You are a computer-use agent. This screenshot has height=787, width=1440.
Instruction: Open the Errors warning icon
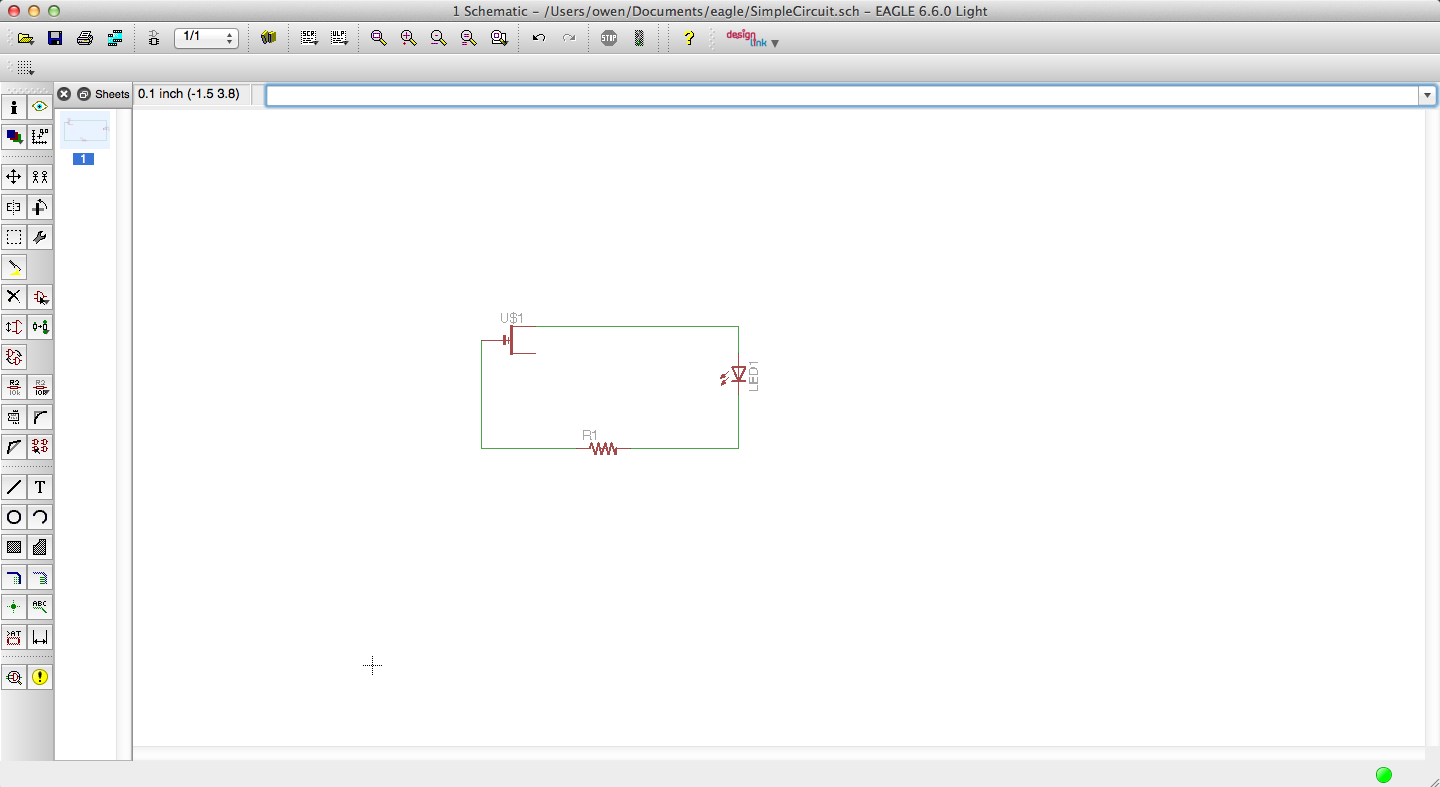[x=40, y=677]
